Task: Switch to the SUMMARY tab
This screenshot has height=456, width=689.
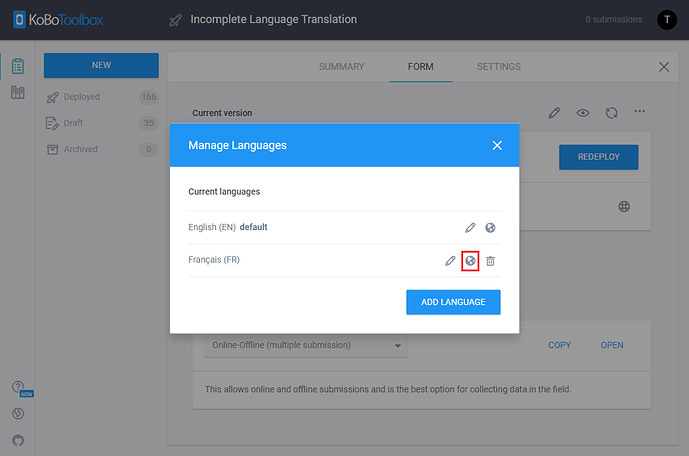Action: click(x=341, y=67)
